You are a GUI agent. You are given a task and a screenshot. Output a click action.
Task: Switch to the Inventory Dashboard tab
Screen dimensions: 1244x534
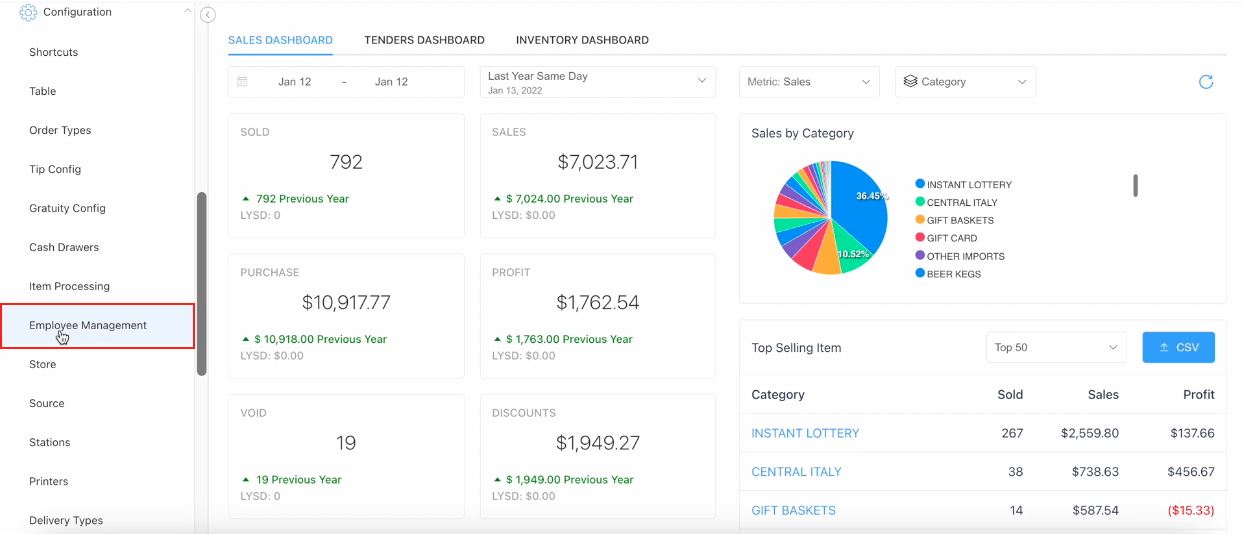[582, 40]
